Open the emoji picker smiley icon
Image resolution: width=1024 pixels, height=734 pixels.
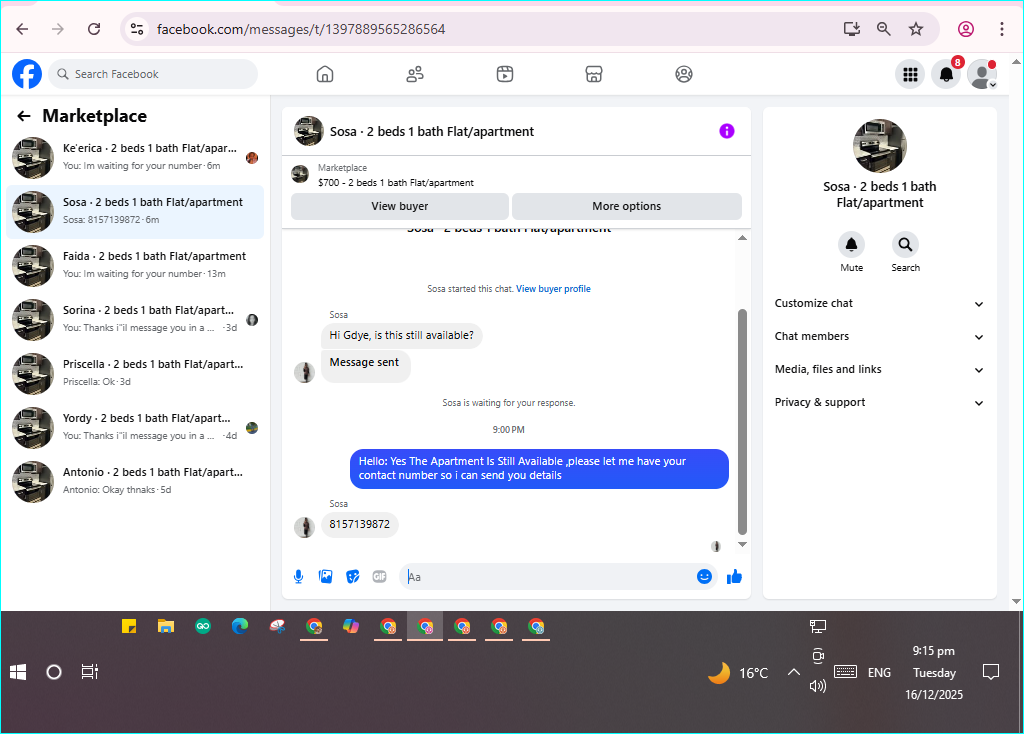[704, 577]
